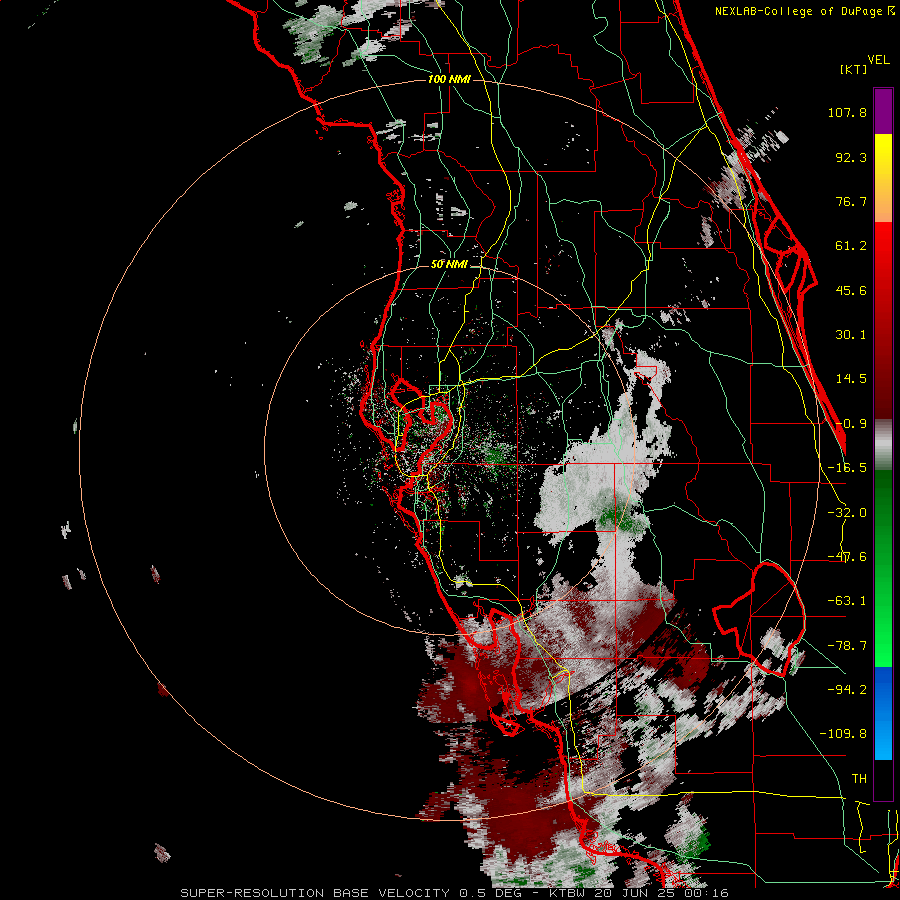The height and width of the screenshot is (900, 900).
Task: Select the 45.6 scale value
Action: [x=851, y=290]
